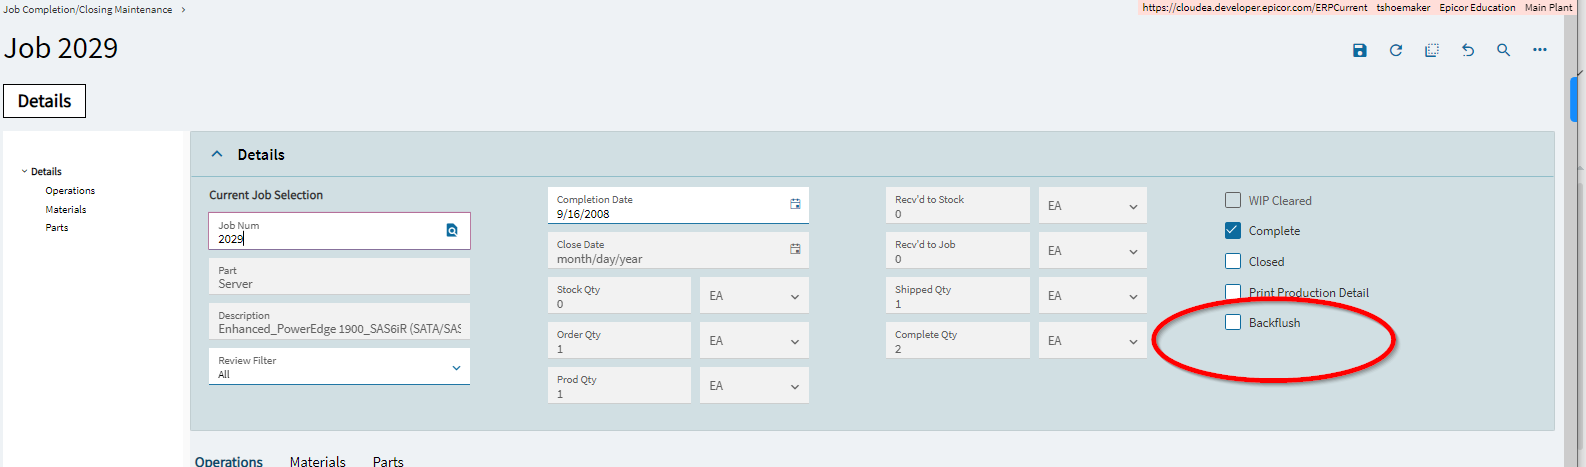Click the Shipped Qty value field
The height and width of the screenshot is (467, 1586).
[x=958, y=295]
